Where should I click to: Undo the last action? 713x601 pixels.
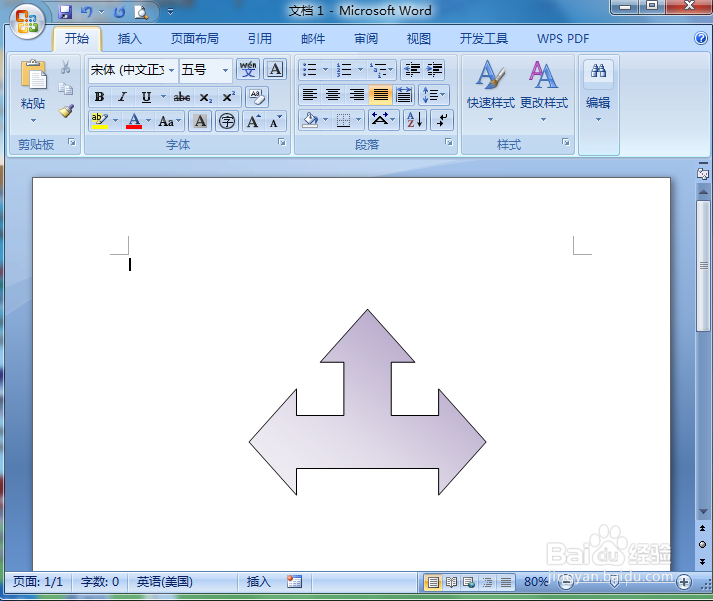tap(86, 12)
